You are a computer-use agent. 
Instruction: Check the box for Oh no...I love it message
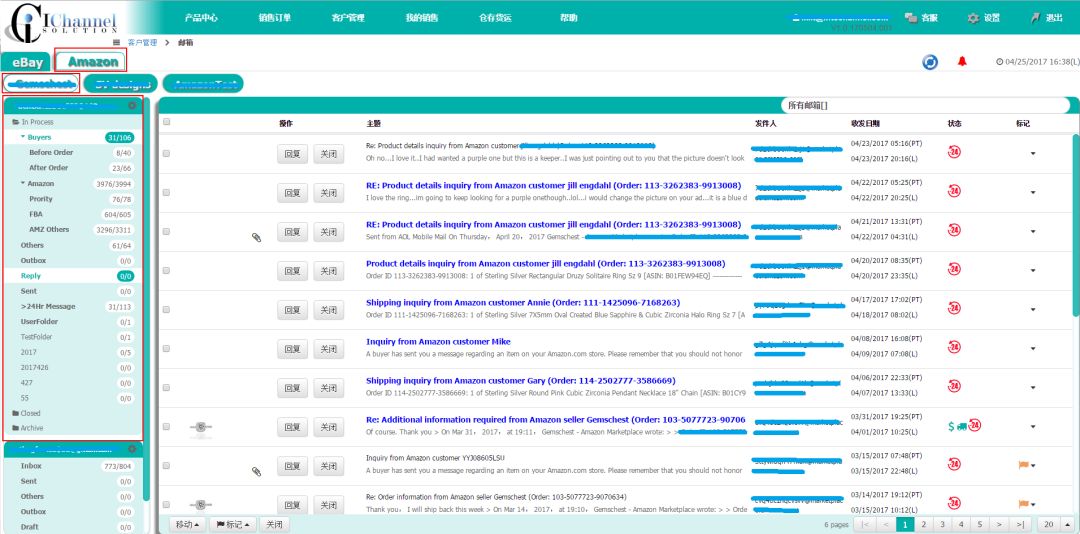(166, 154)
